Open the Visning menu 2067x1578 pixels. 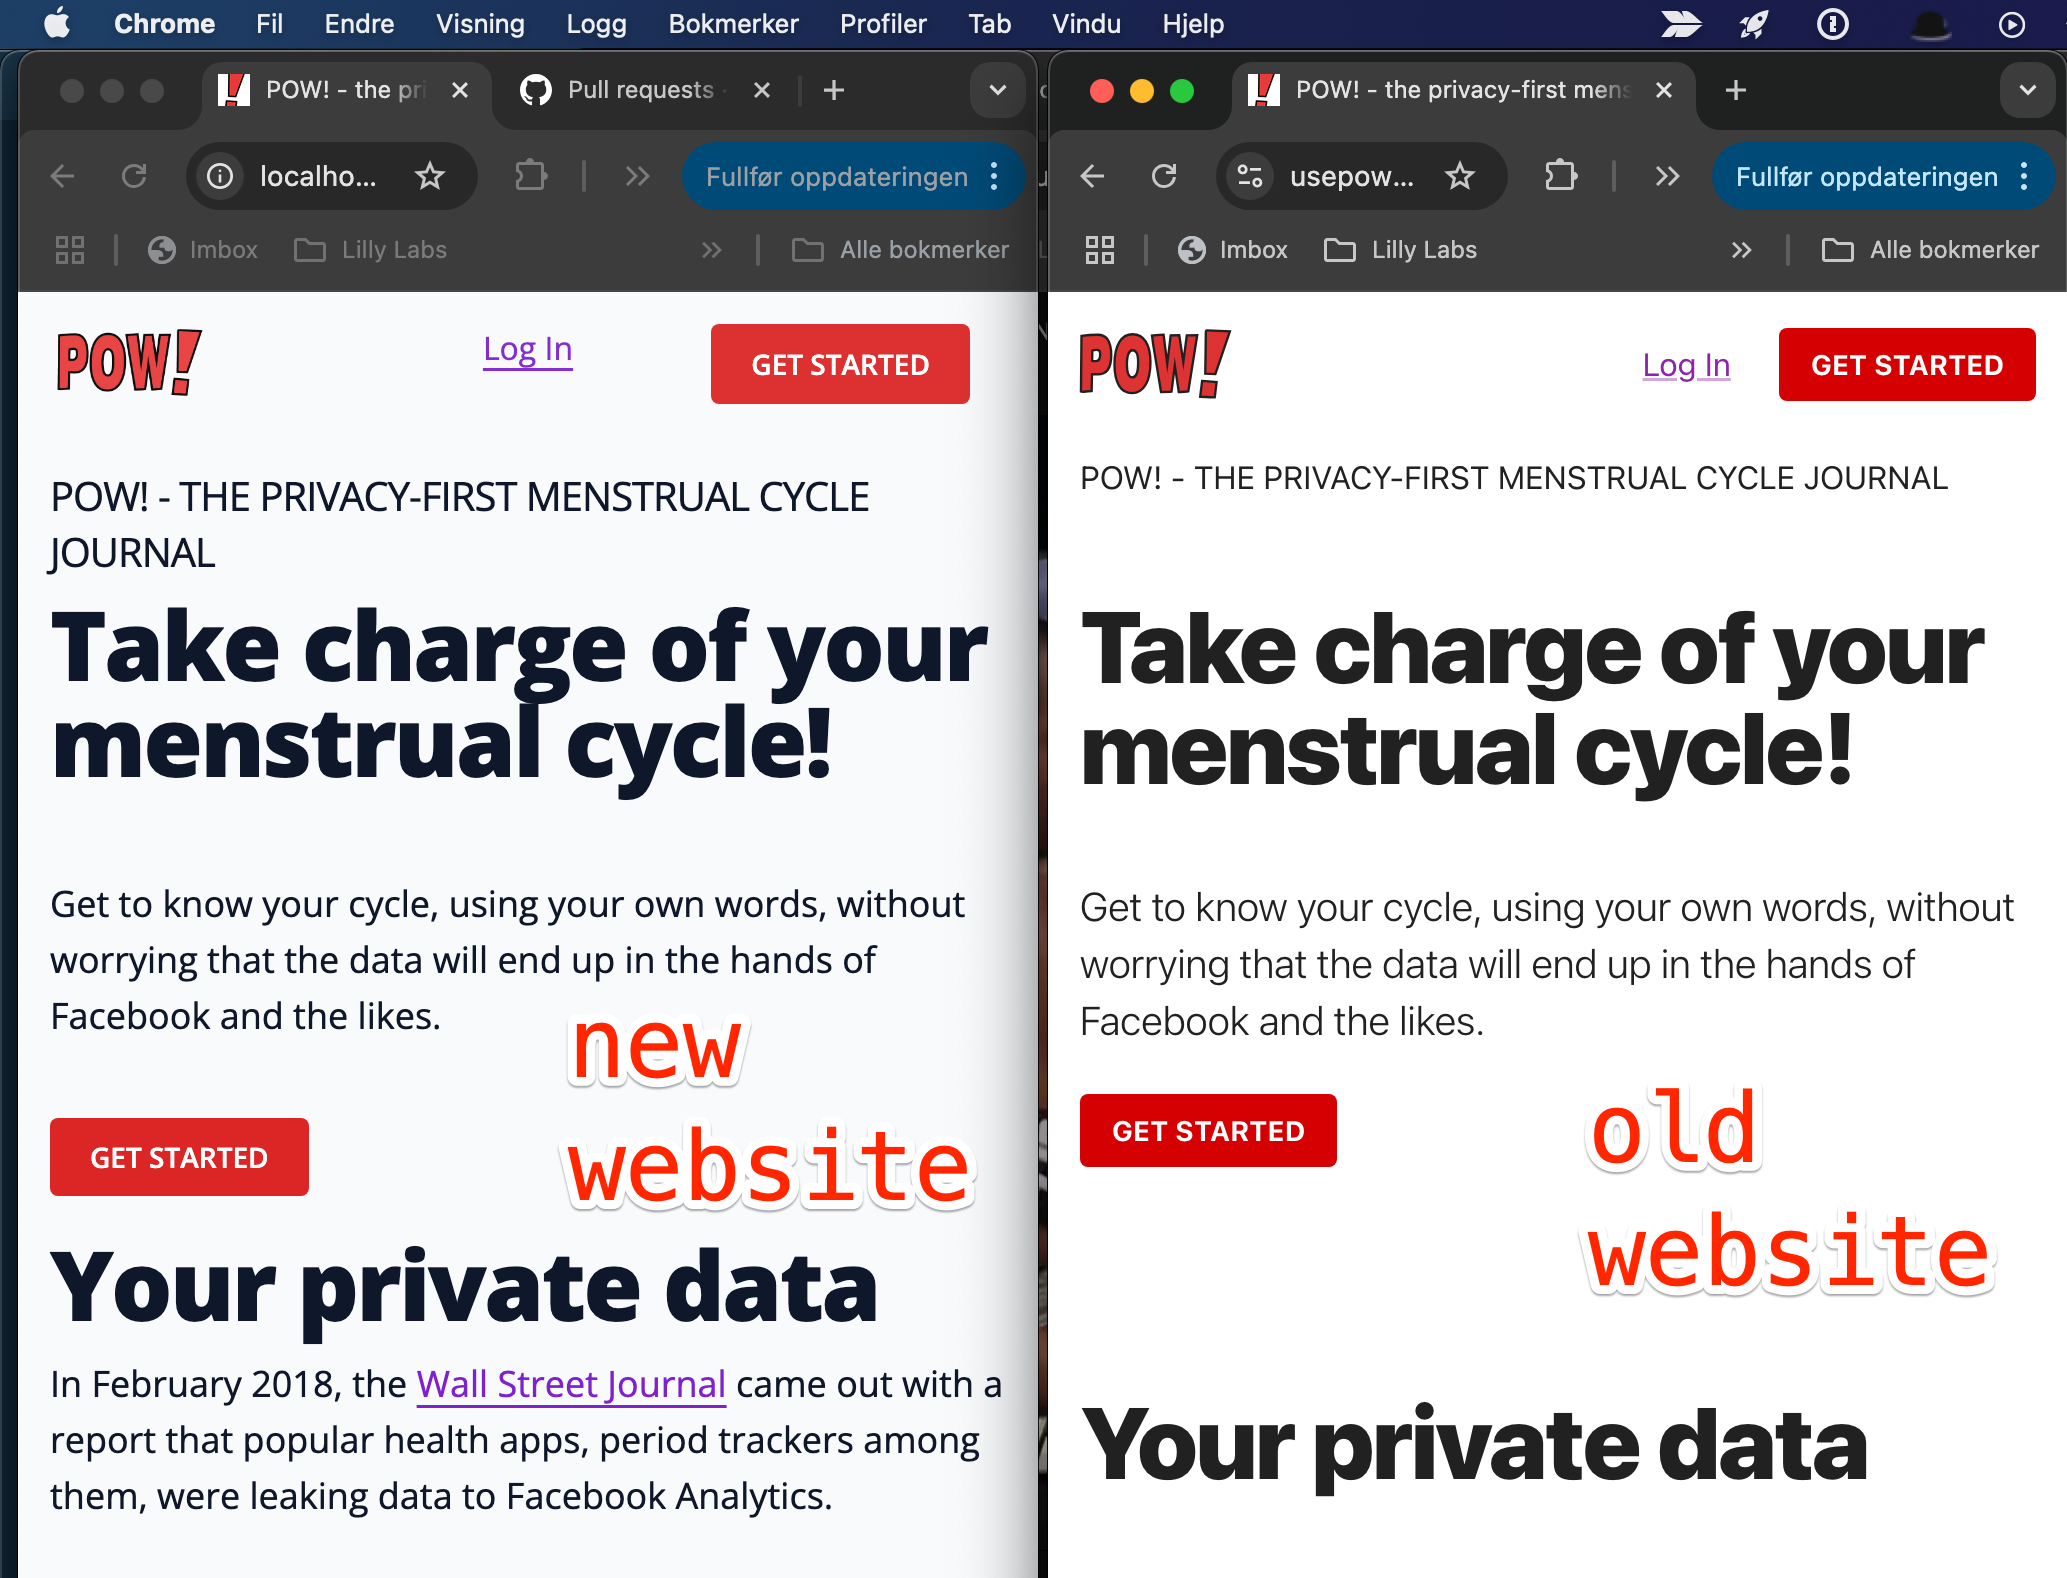480,23
